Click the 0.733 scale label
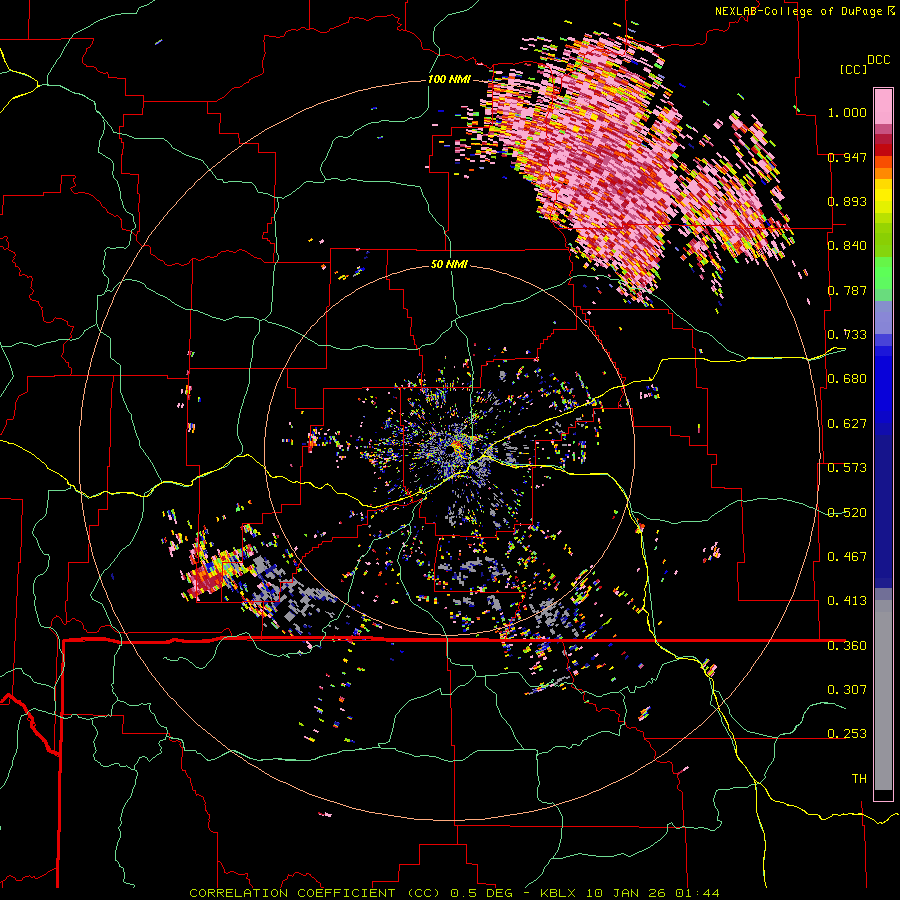This screenshot has width=900, height=900. 847,335
